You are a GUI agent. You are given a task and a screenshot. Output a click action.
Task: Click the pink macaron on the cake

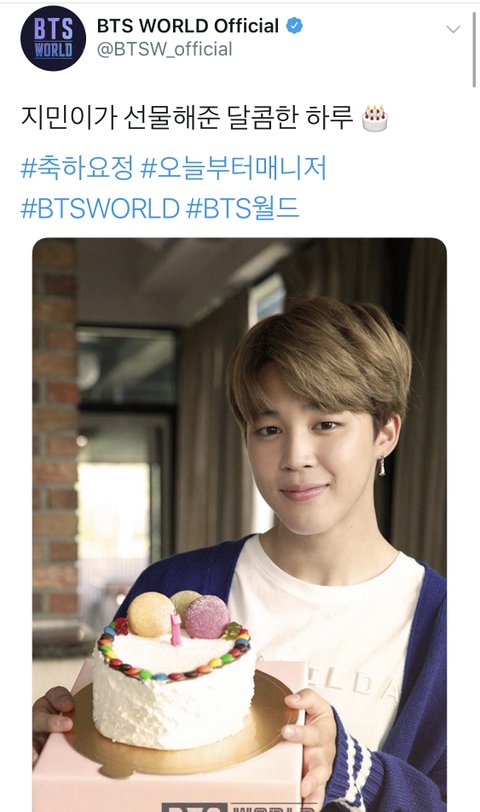(x=207, y=617)
